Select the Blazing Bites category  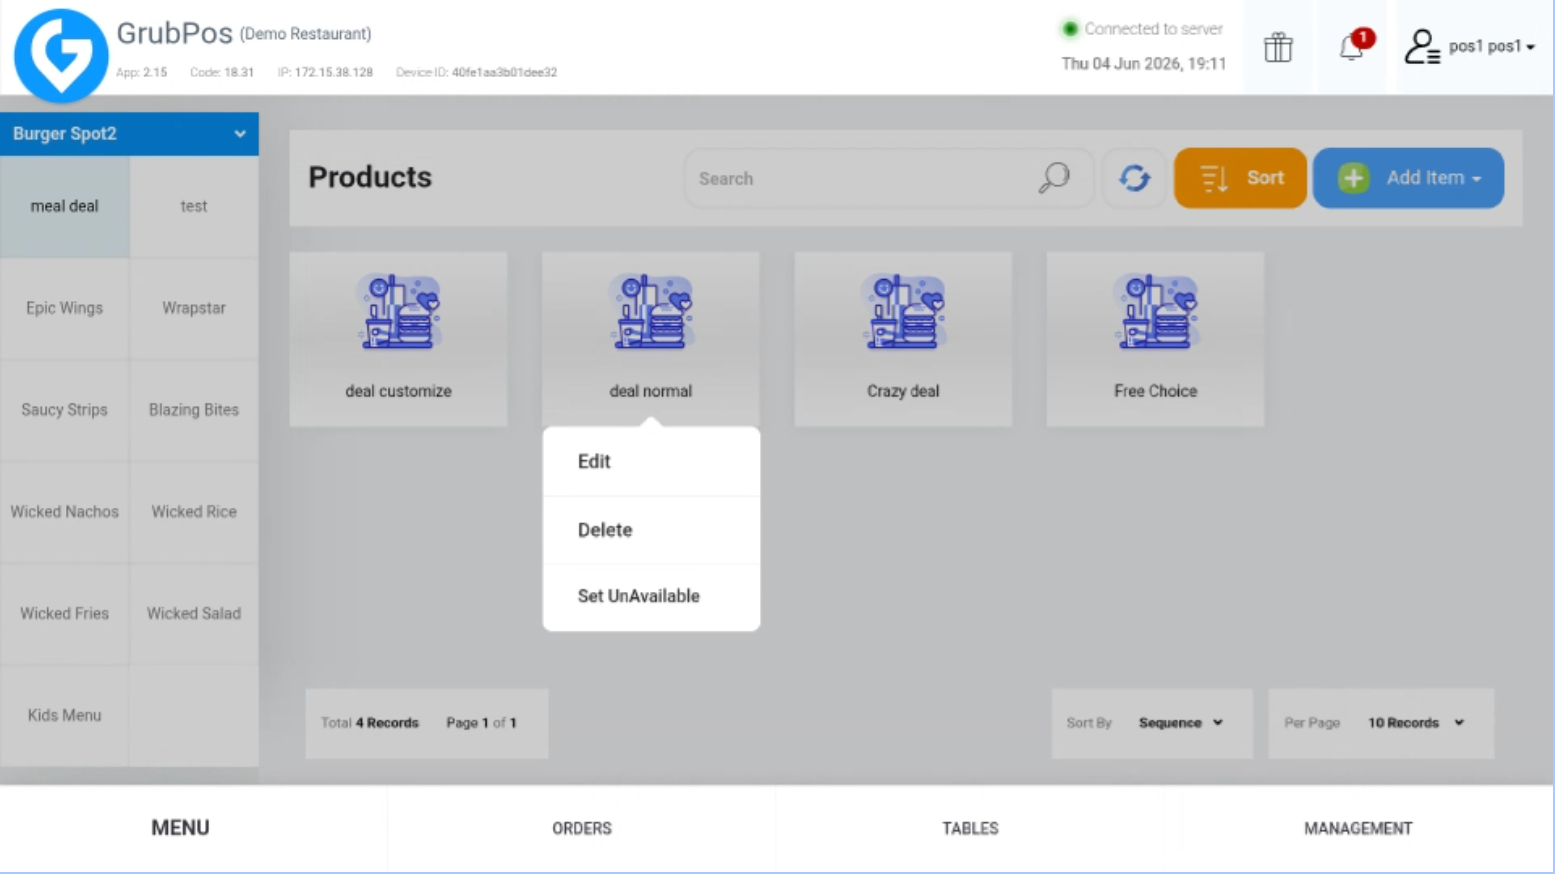194,410
